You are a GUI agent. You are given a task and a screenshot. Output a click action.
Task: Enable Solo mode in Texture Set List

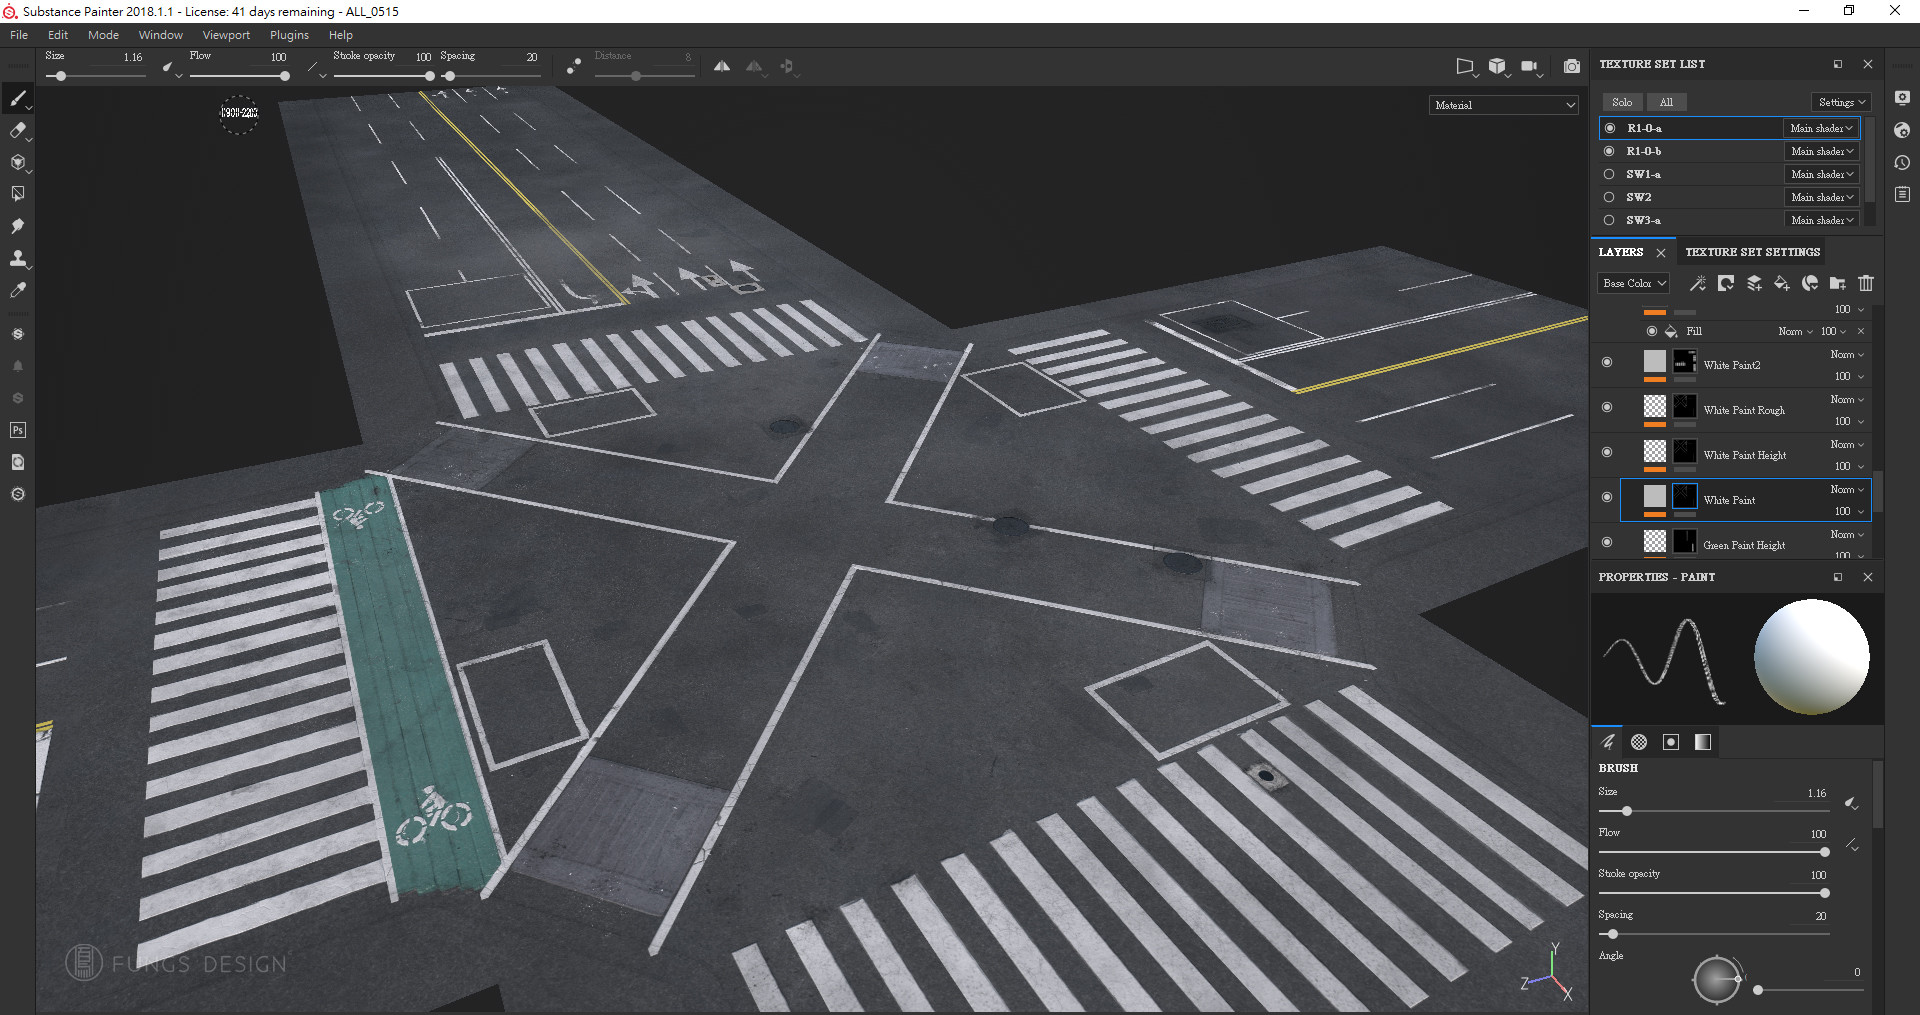click(1622, 102)
